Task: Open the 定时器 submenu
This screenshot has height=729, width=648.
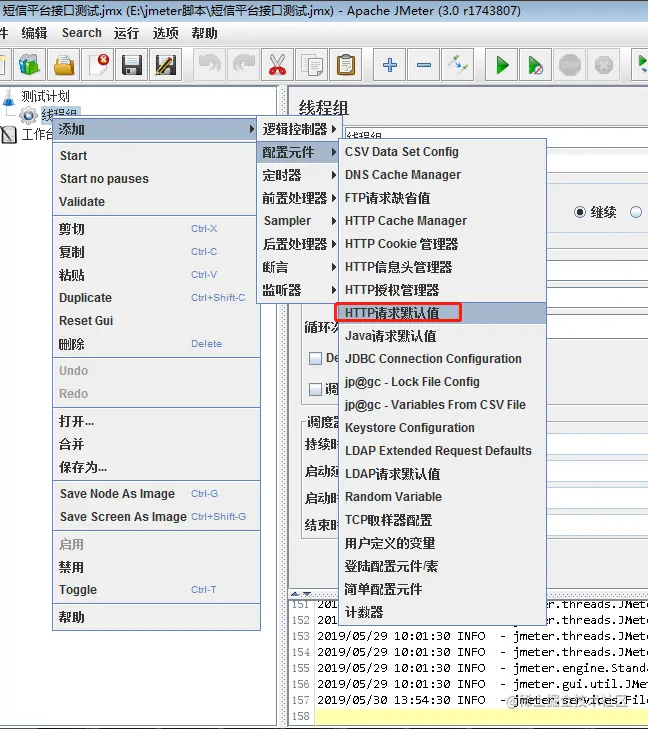Action: tap(299, 175)
